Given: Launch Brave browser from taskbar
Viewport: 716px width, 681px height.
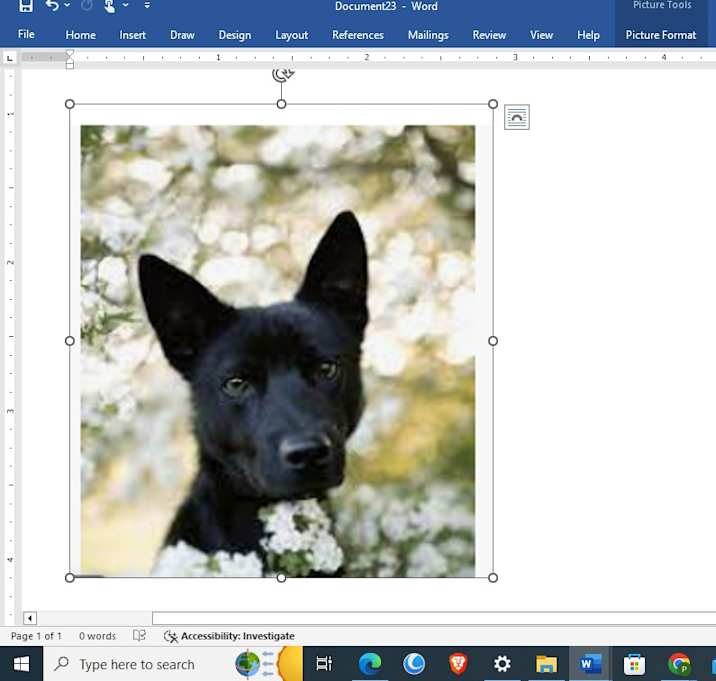Looking at the screenshot, I should point(458,664).
